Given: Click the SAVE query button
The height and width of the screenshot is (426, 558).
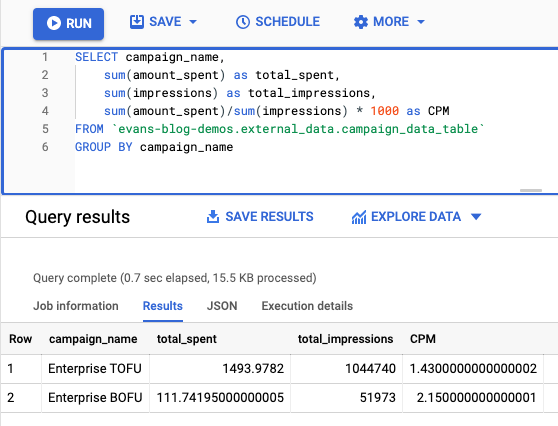Looking at the screenshot, I should (163, 22).
